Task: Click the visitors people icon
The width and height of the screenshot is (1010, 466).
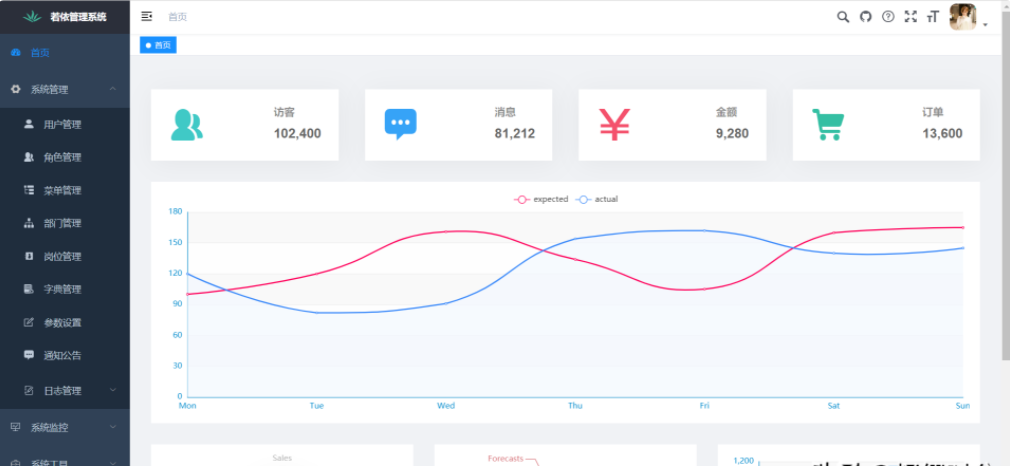Action: (x=186, y=125)
